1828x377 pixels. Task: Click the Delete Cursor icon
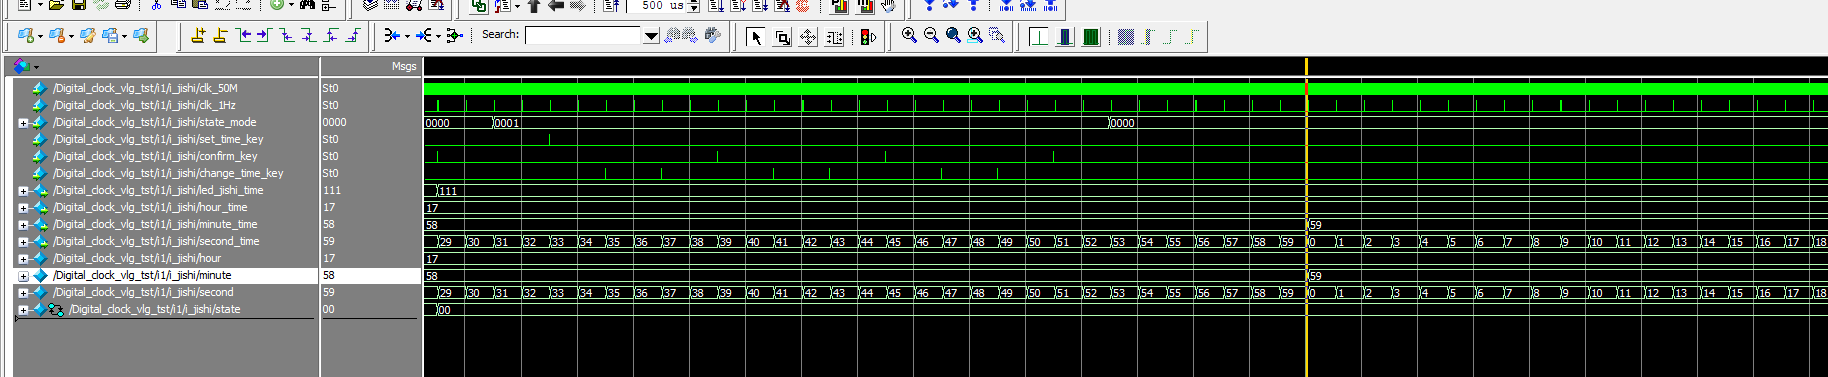[220, 36]
